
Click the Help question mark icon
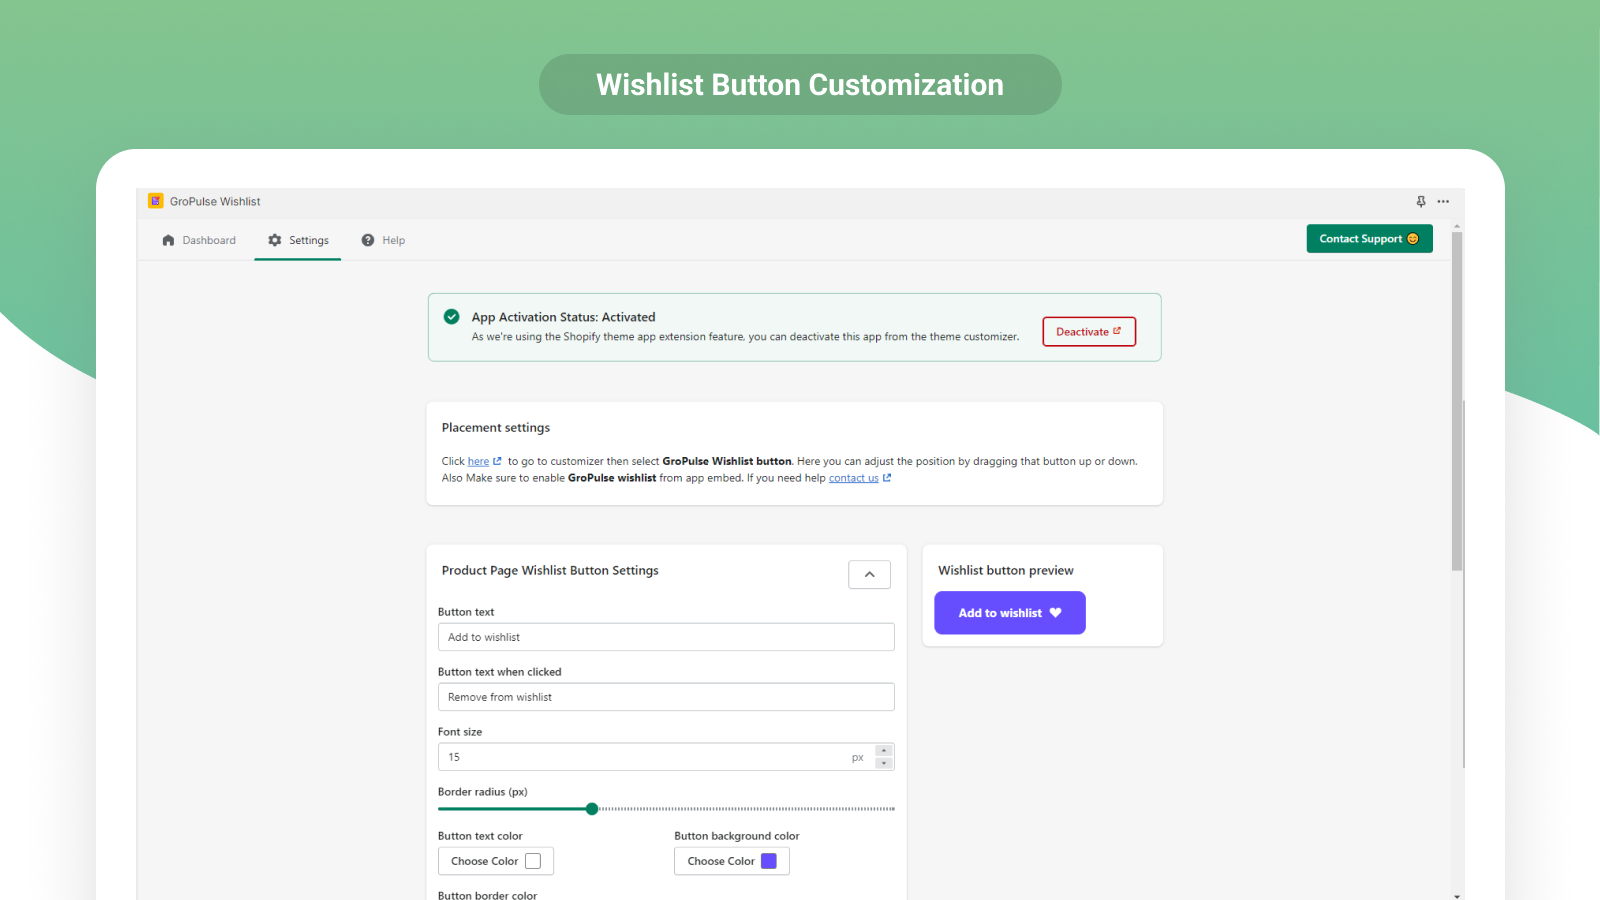[x=368, y=240]
